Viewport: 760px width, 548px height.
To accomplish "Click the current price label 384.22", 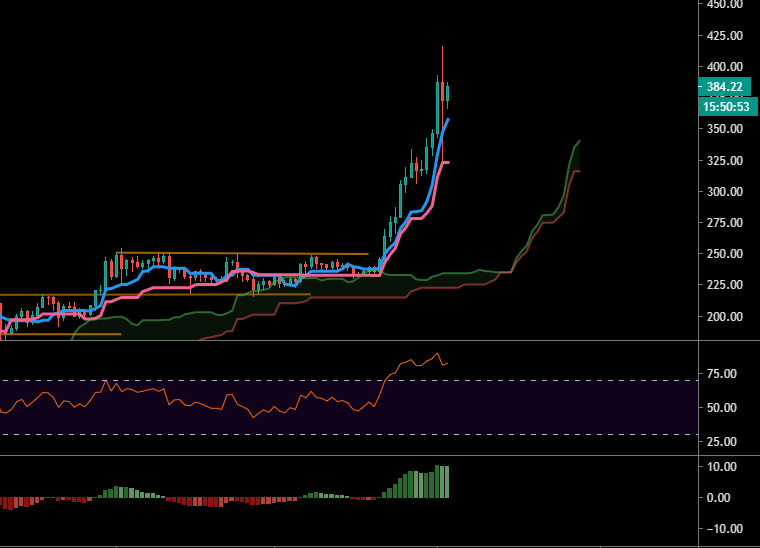I will tap(725, 87).
